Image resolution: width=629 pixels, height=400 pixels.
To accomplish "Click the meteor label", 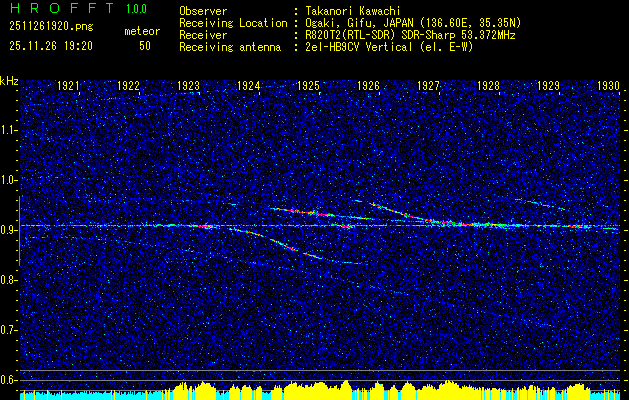I will [142, 31].
